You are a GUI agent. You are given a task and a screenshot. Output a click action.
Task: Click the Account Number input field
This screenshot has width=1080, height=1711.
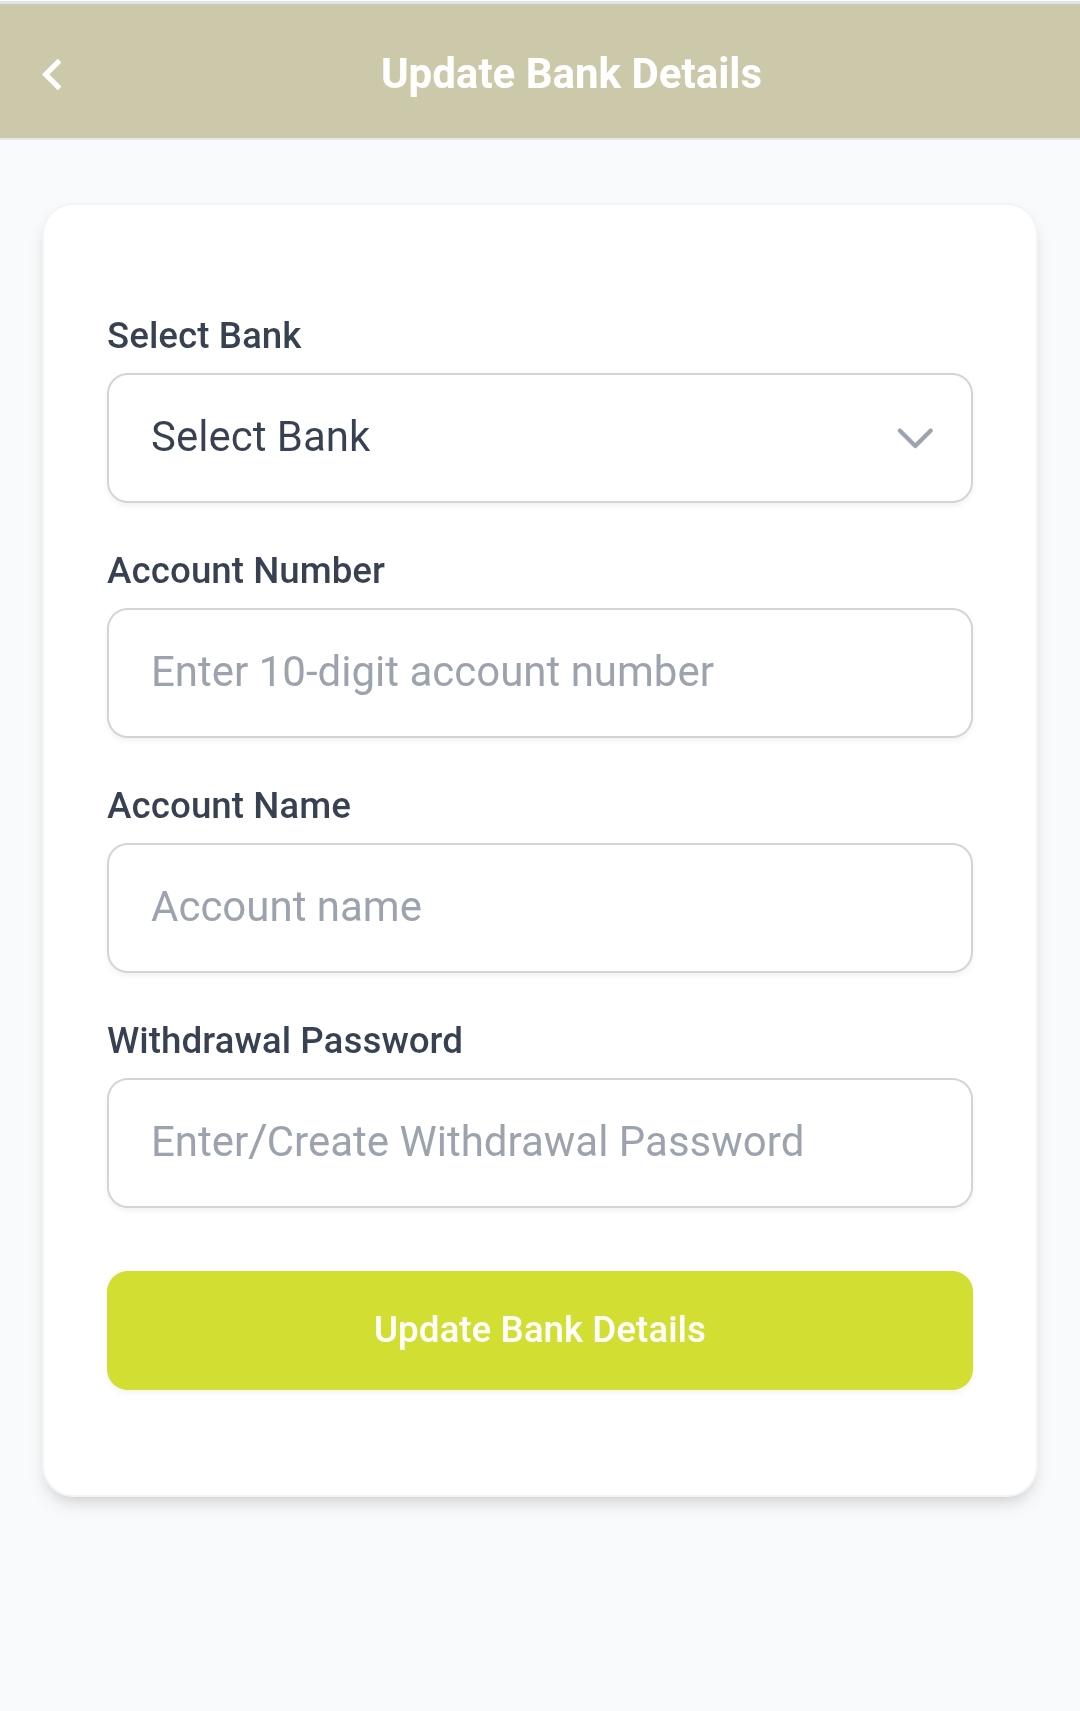coord(540,672)
